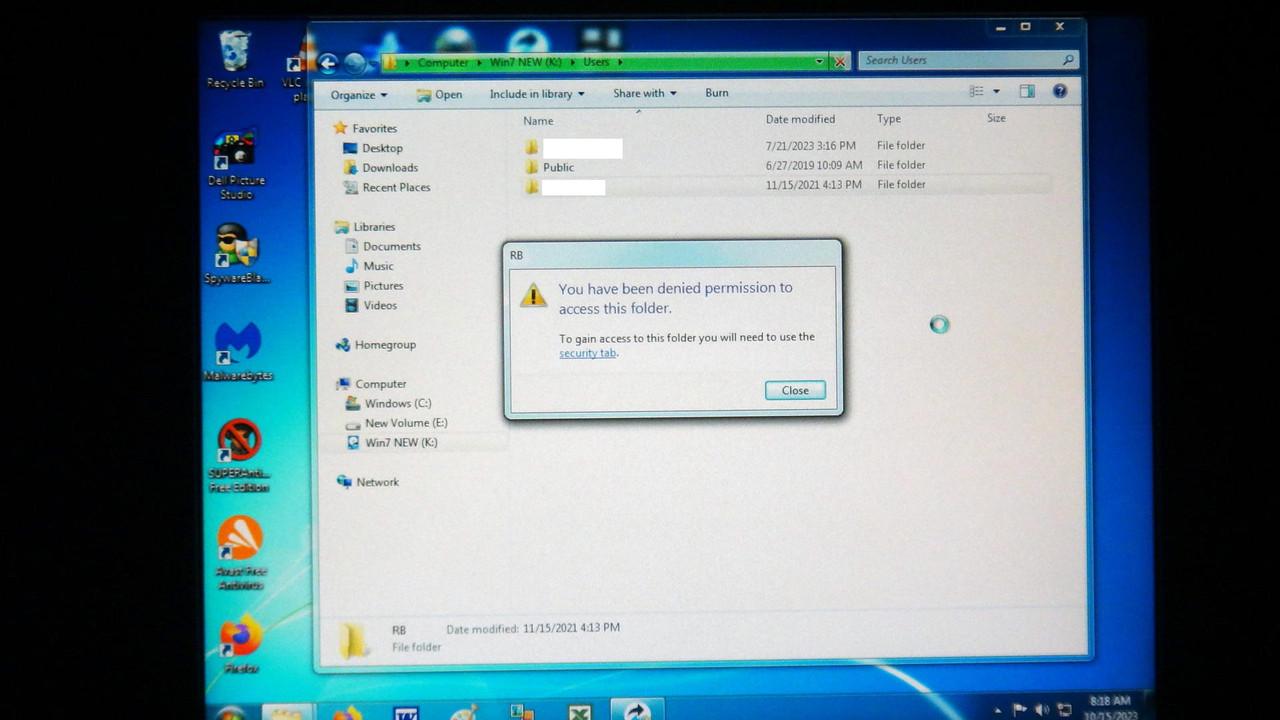
Task: Open the change view options dropdown arrow
Action: (x=996, y=92)
